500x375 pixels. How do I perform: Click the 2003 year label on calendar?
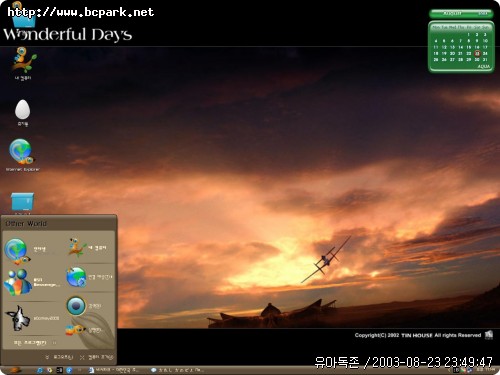tap(483, 13)
